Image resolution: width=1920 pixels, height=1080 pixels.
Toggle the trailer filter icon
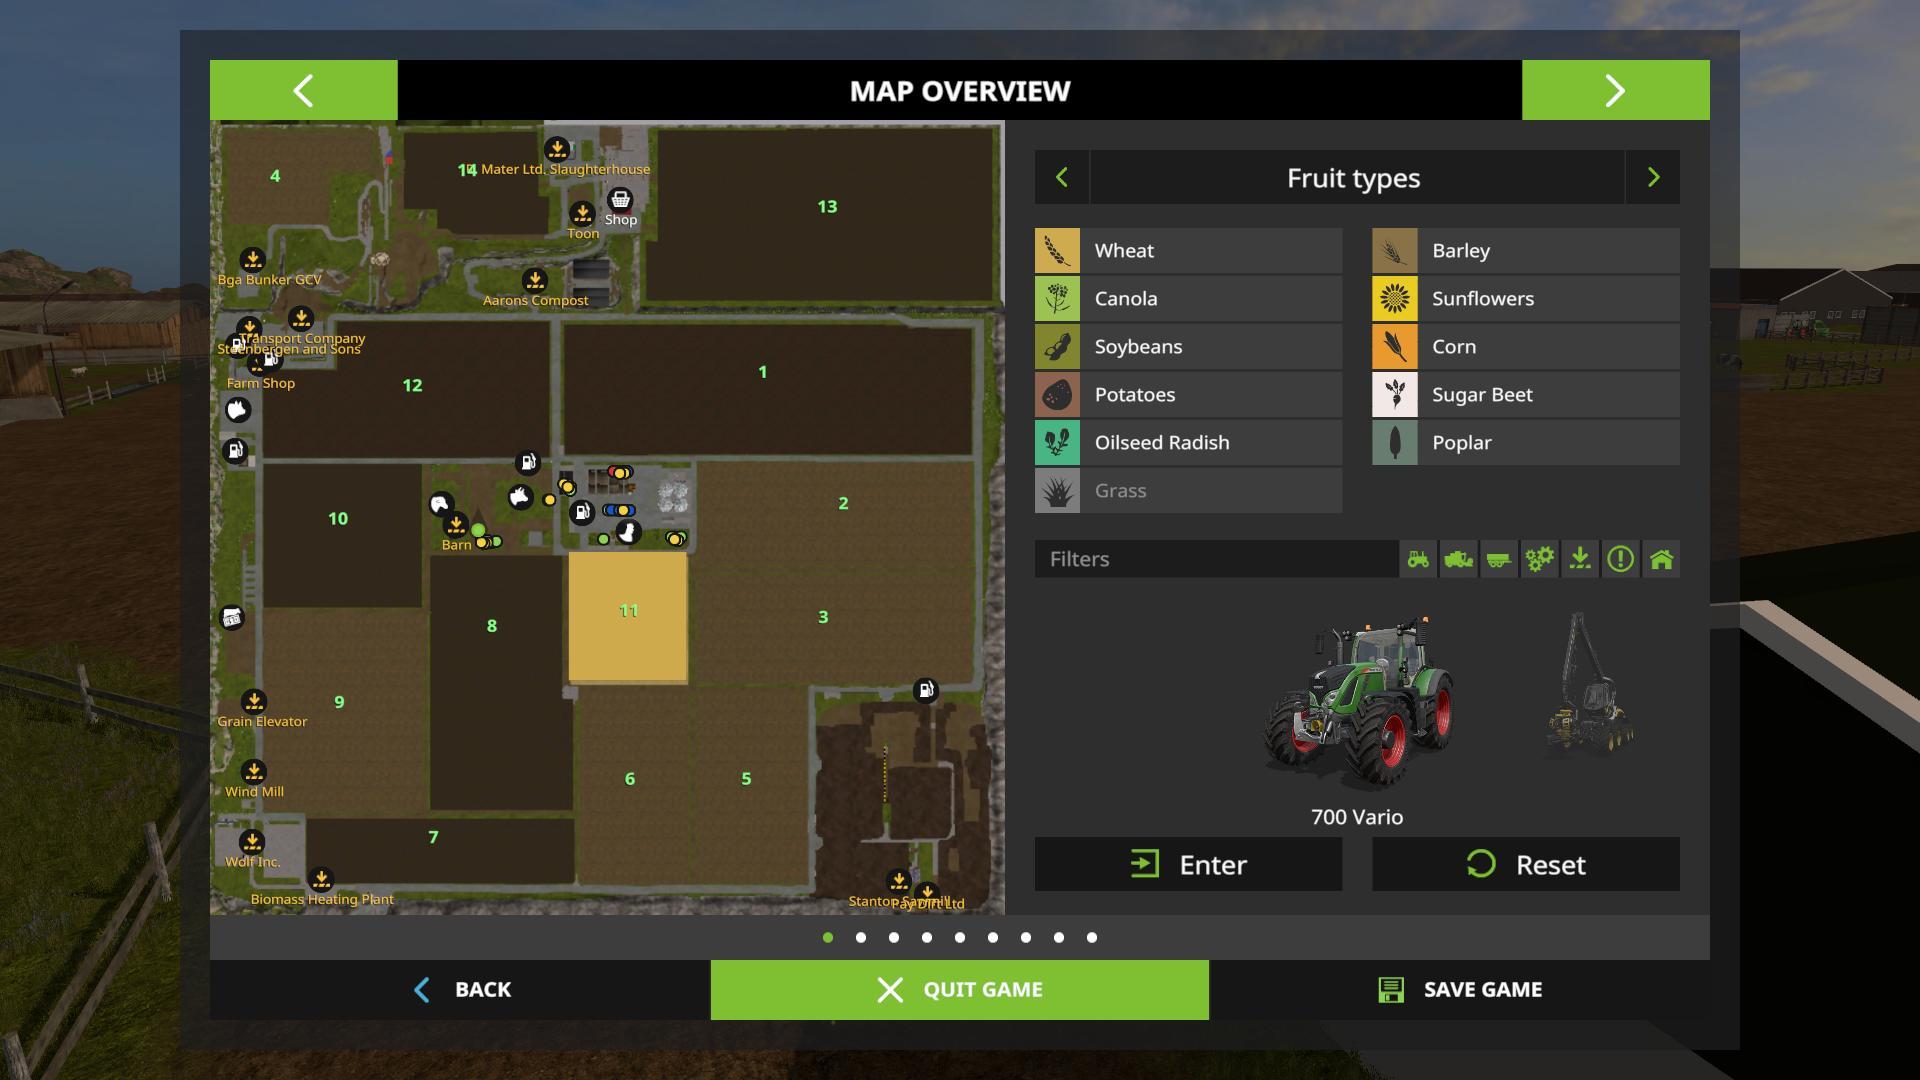(x=1499, y=559)
